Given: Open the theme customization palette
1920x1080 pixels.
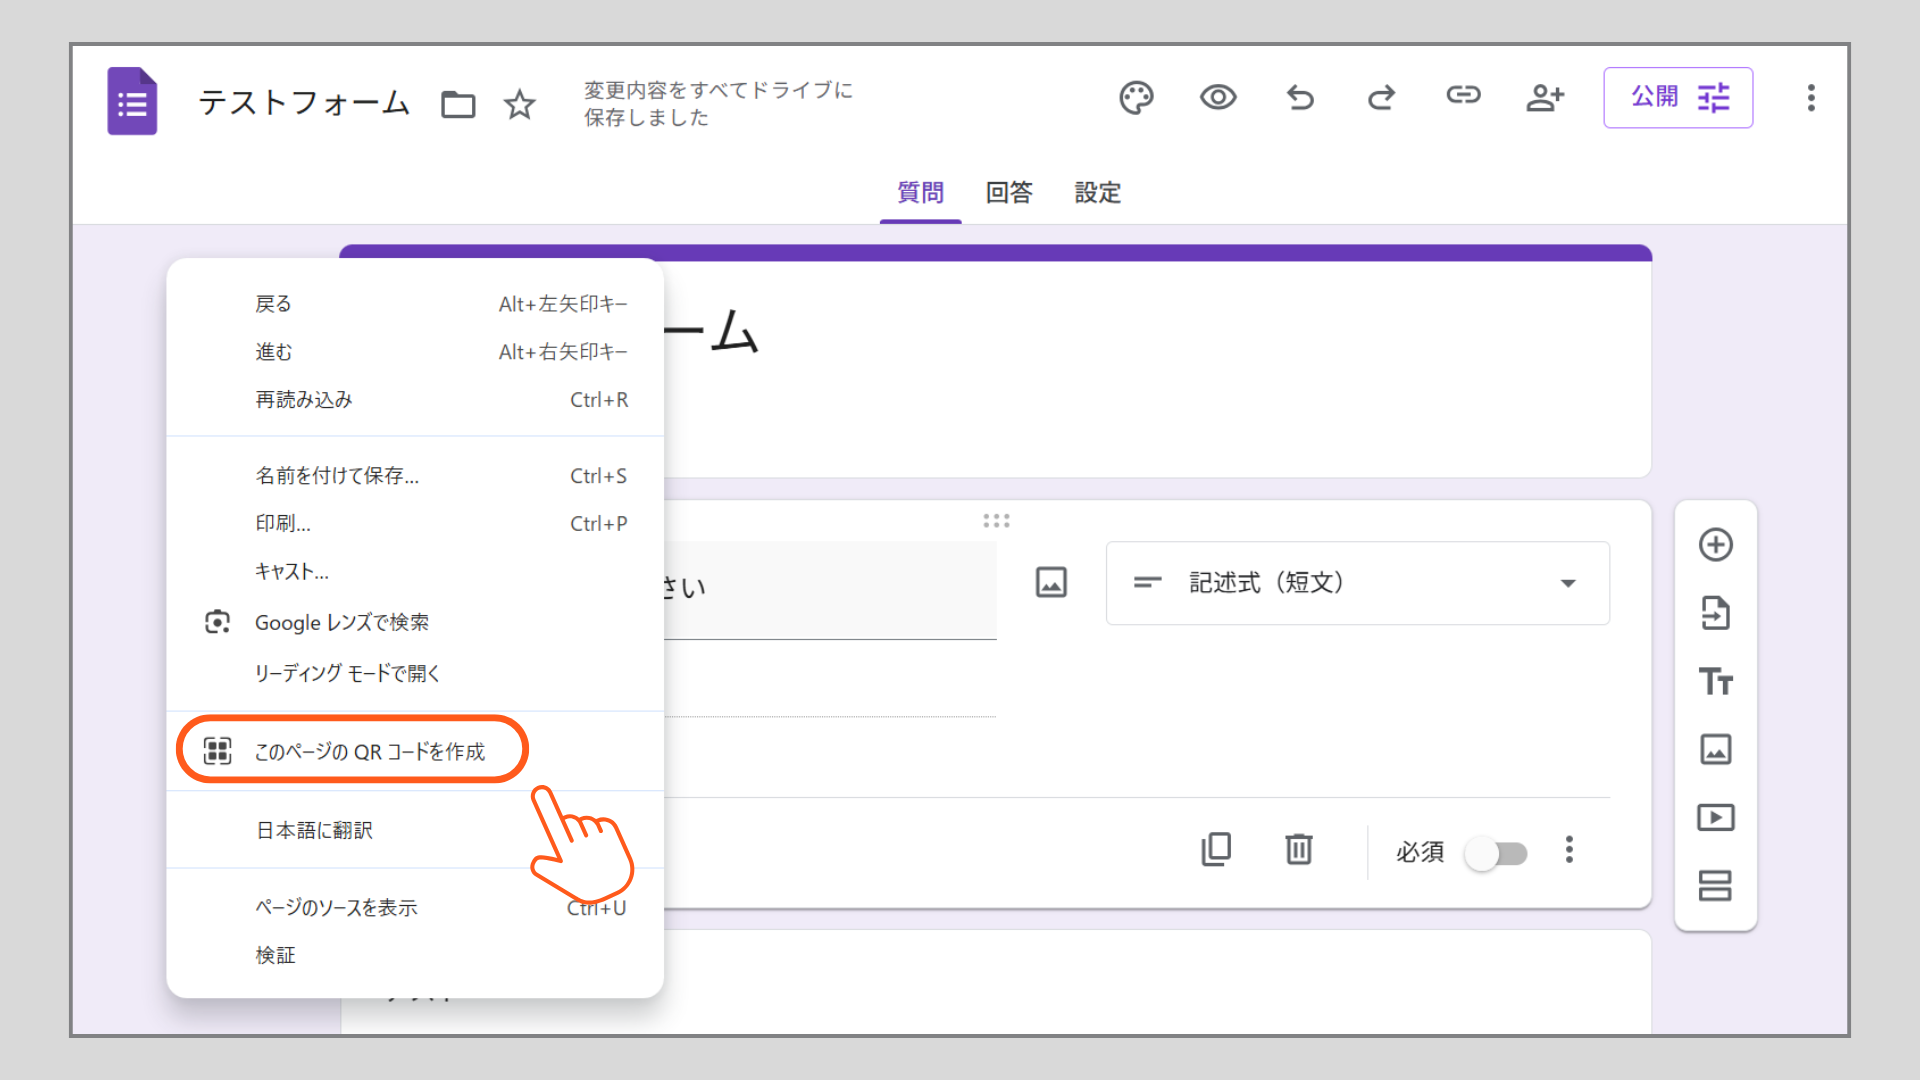Looking at the screenshot, I should 1136,97.
